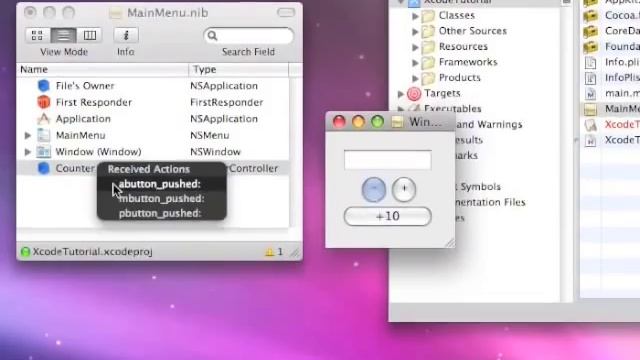Open the Info inspector button
Screen dimensions: 640x360
point(126,35)
